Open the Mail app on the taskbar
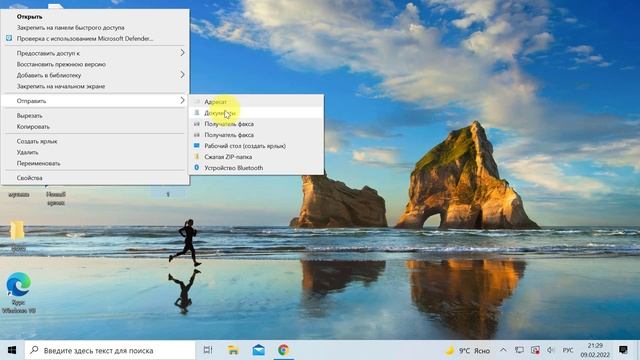Image resolution: width=640 pixels, height=360 pixels. point(258,350)
